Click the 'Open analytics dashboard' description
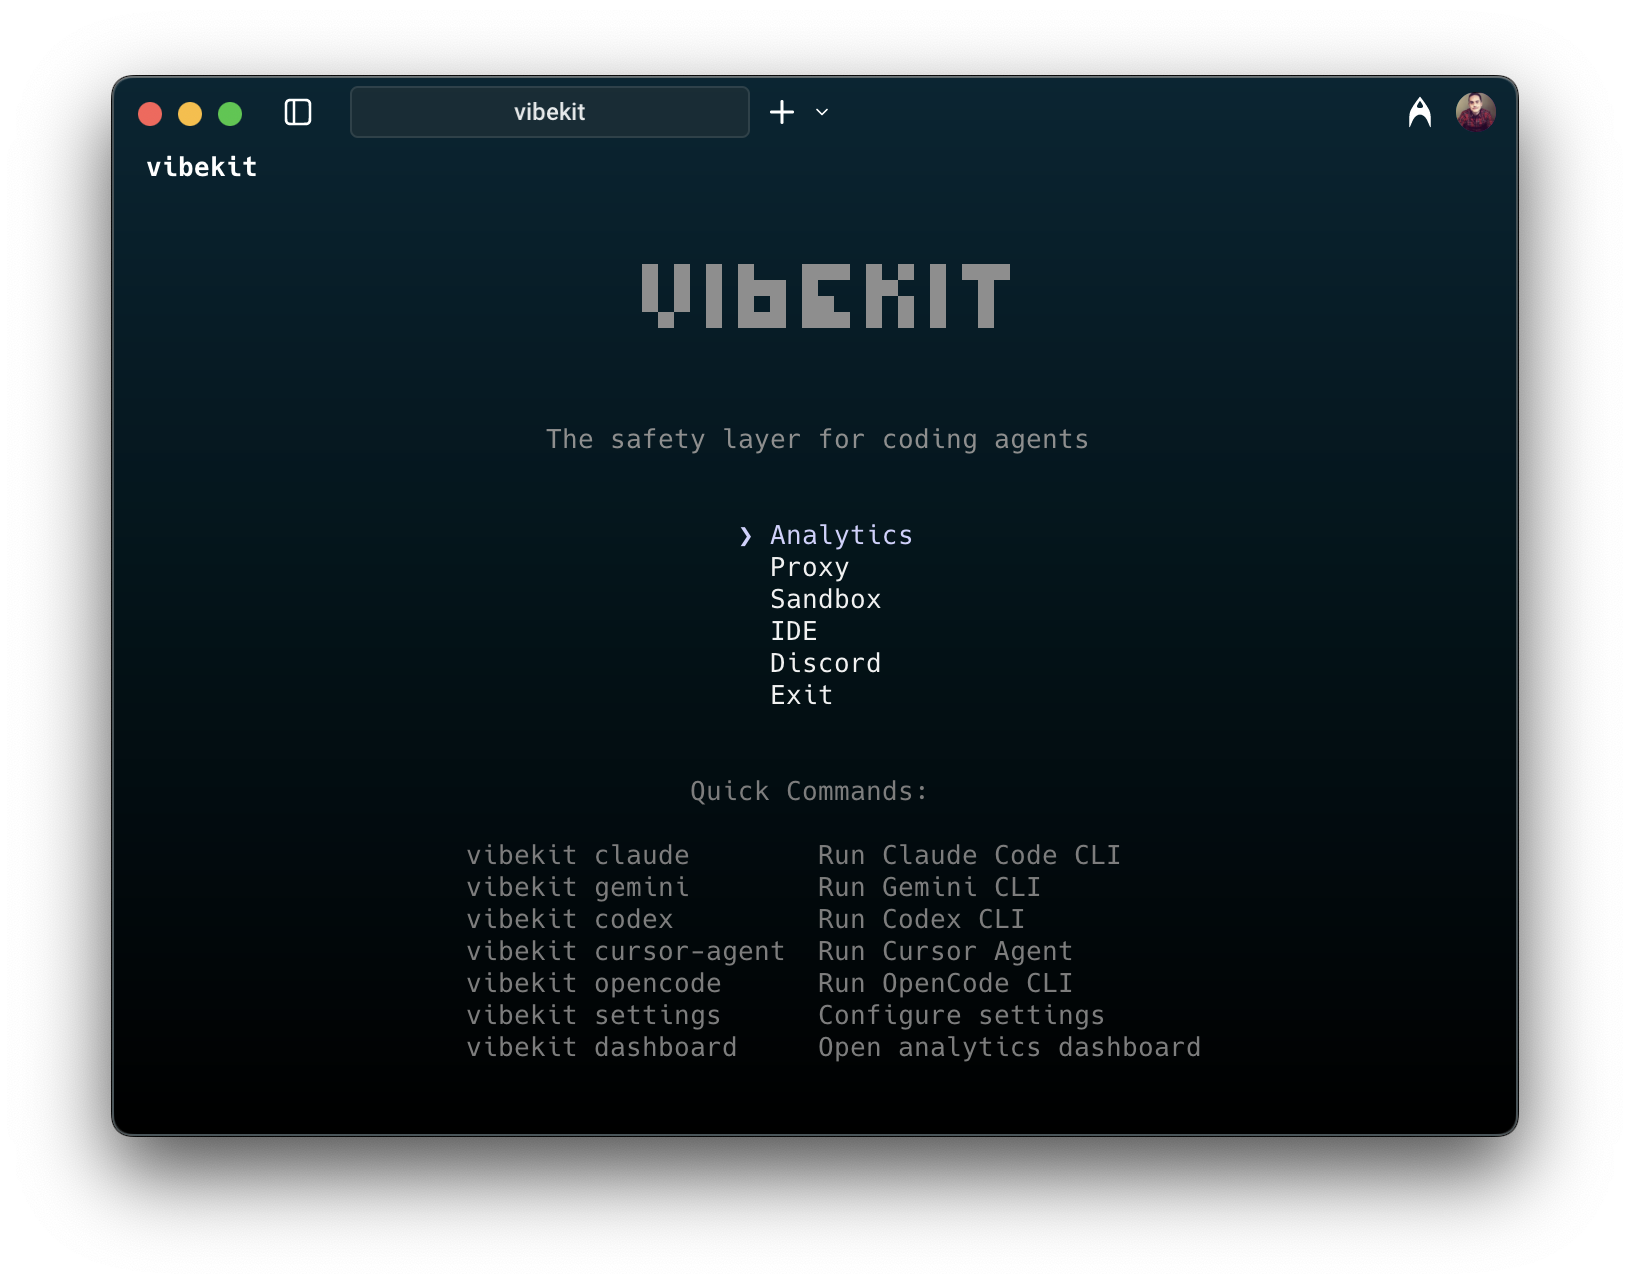 pyautogui.click(x=1008, y=1048)
